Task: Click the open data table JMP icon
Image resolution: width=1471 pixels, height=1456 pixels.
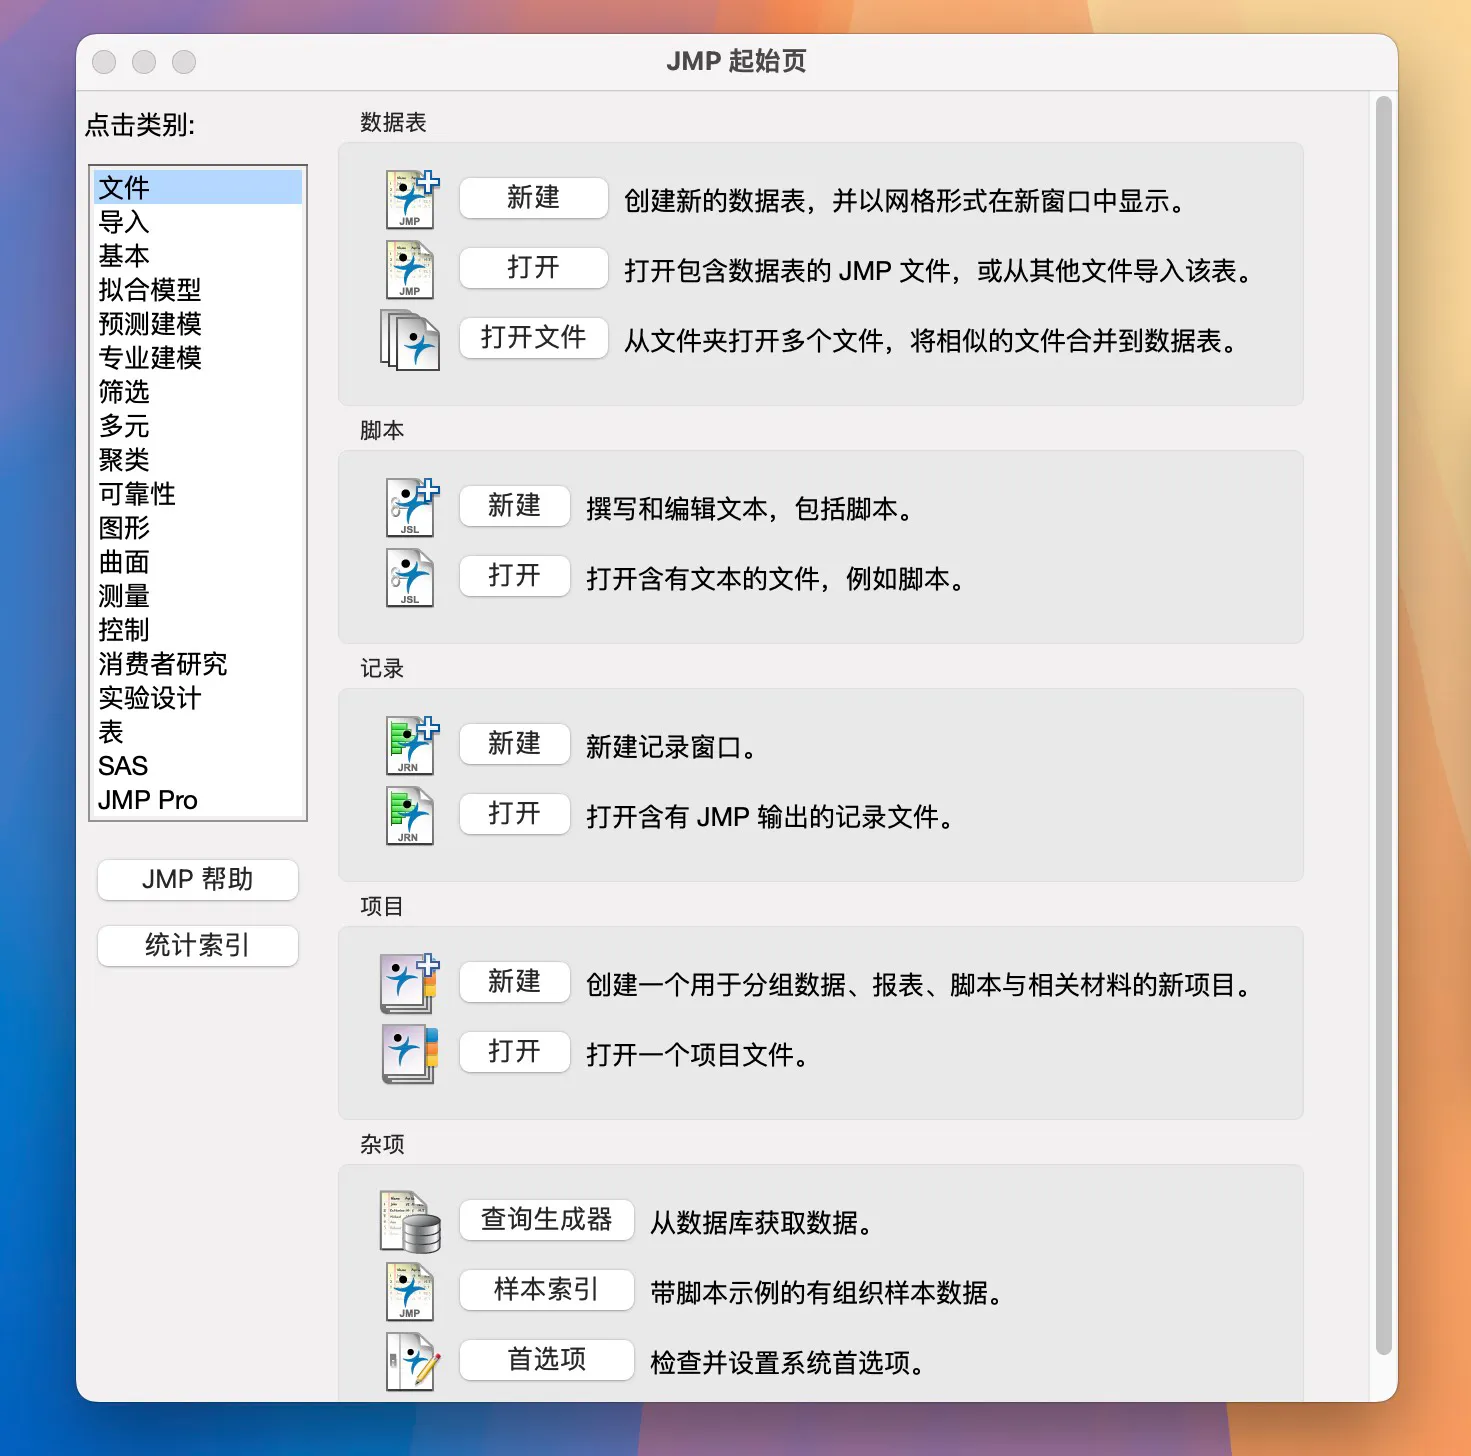Action: click(x=410, y=270)
